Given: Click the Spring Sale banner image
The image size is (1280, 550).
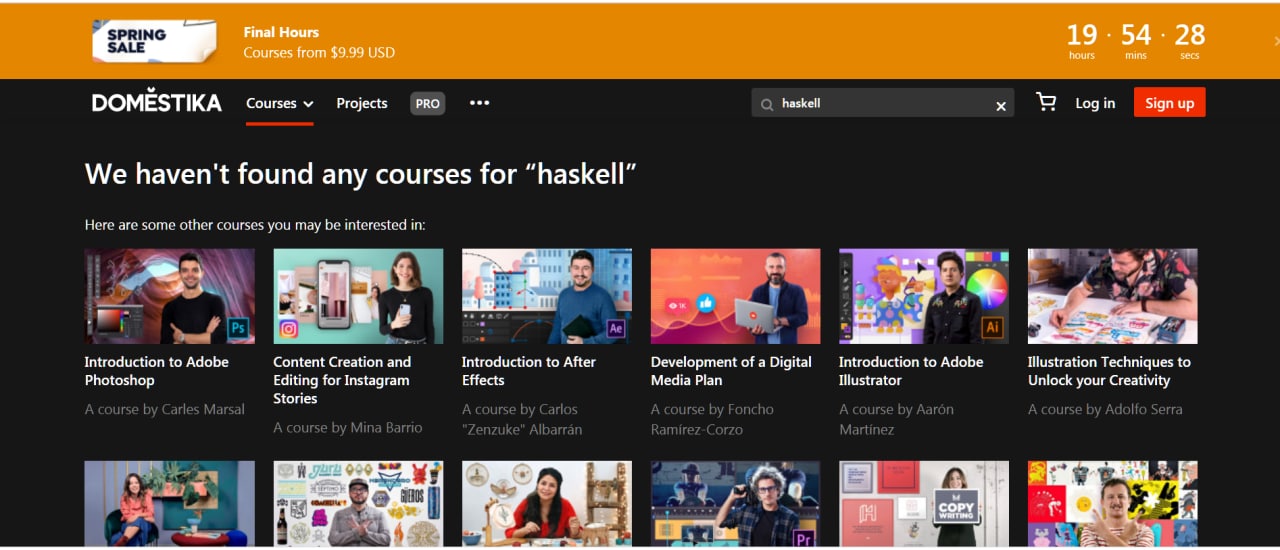Looking at the screenshot, I should 154,41.
